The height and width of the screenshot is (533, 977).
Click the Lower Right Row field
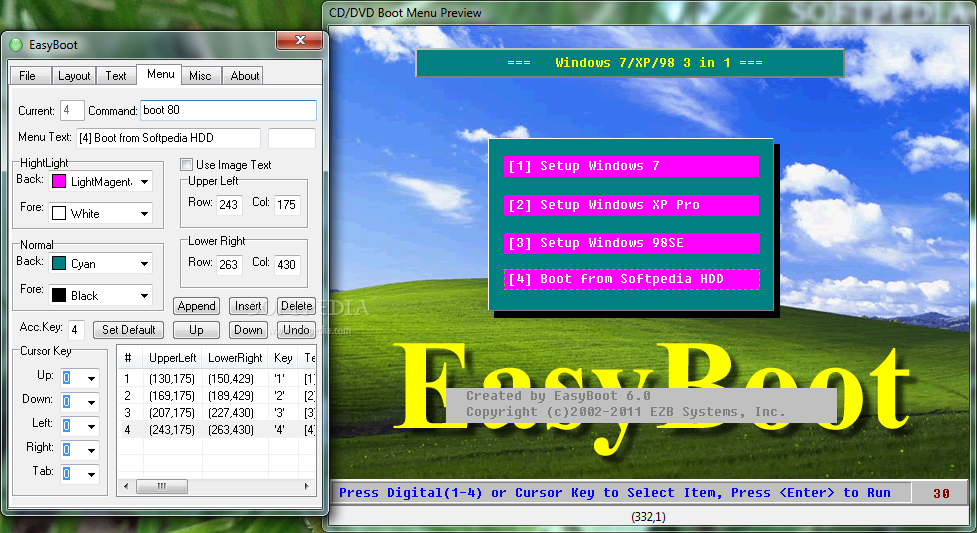[x=229, y=264]
